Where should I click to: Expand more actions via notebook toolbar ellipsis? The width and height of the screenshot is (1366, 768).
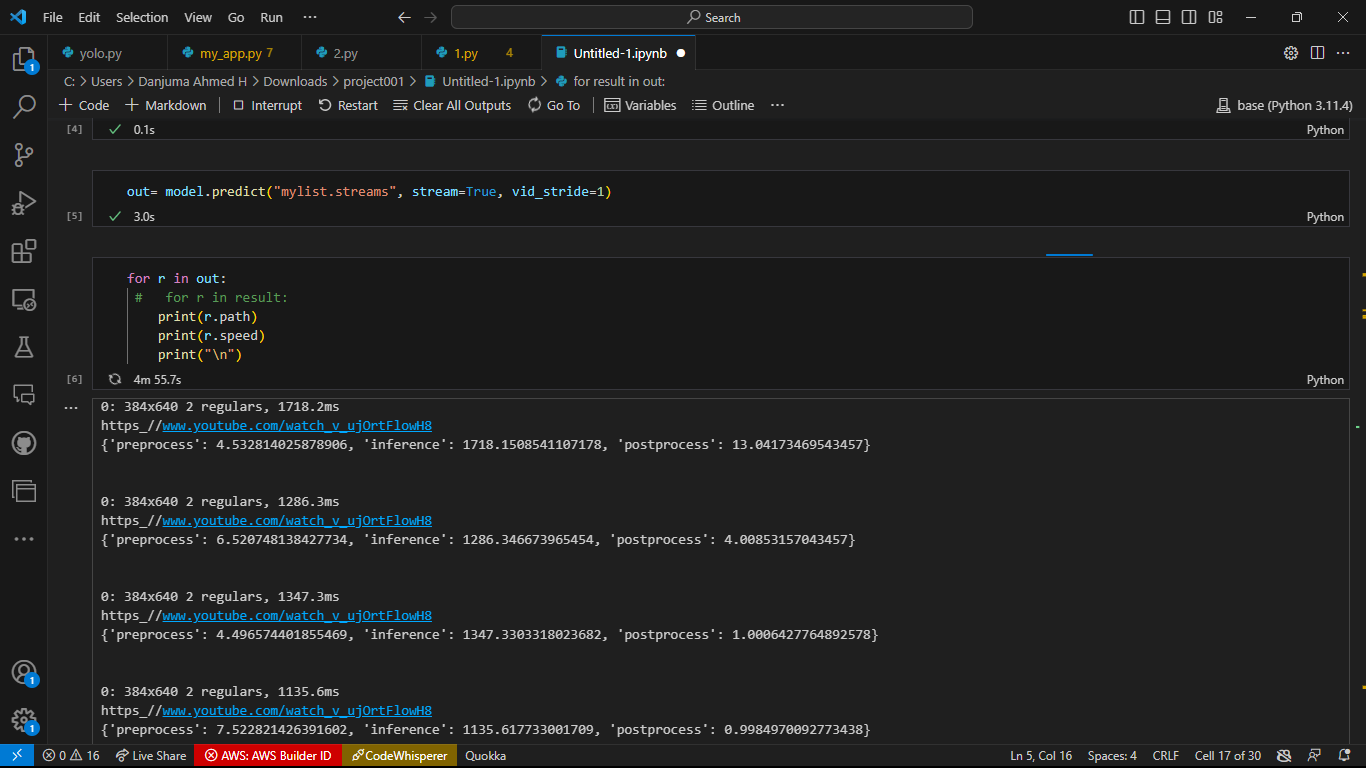[778, 105]
